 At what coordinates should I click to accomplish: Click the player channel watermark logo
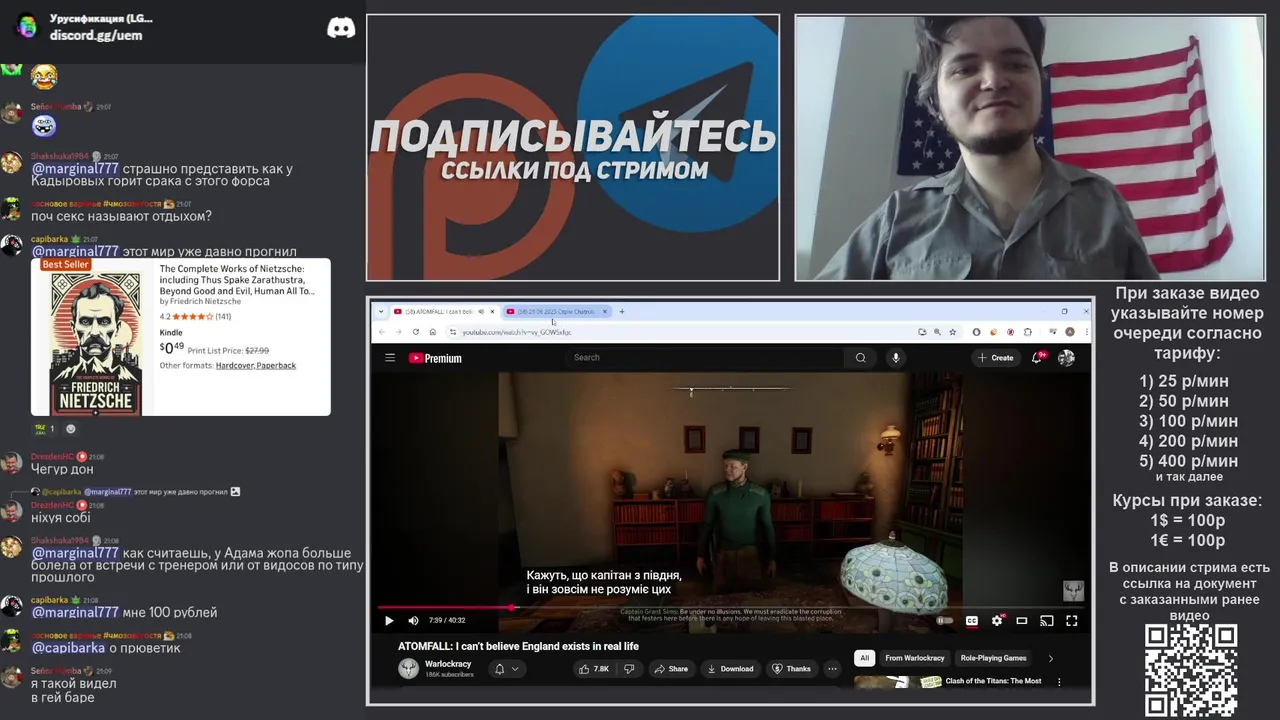coord(1073,591)
